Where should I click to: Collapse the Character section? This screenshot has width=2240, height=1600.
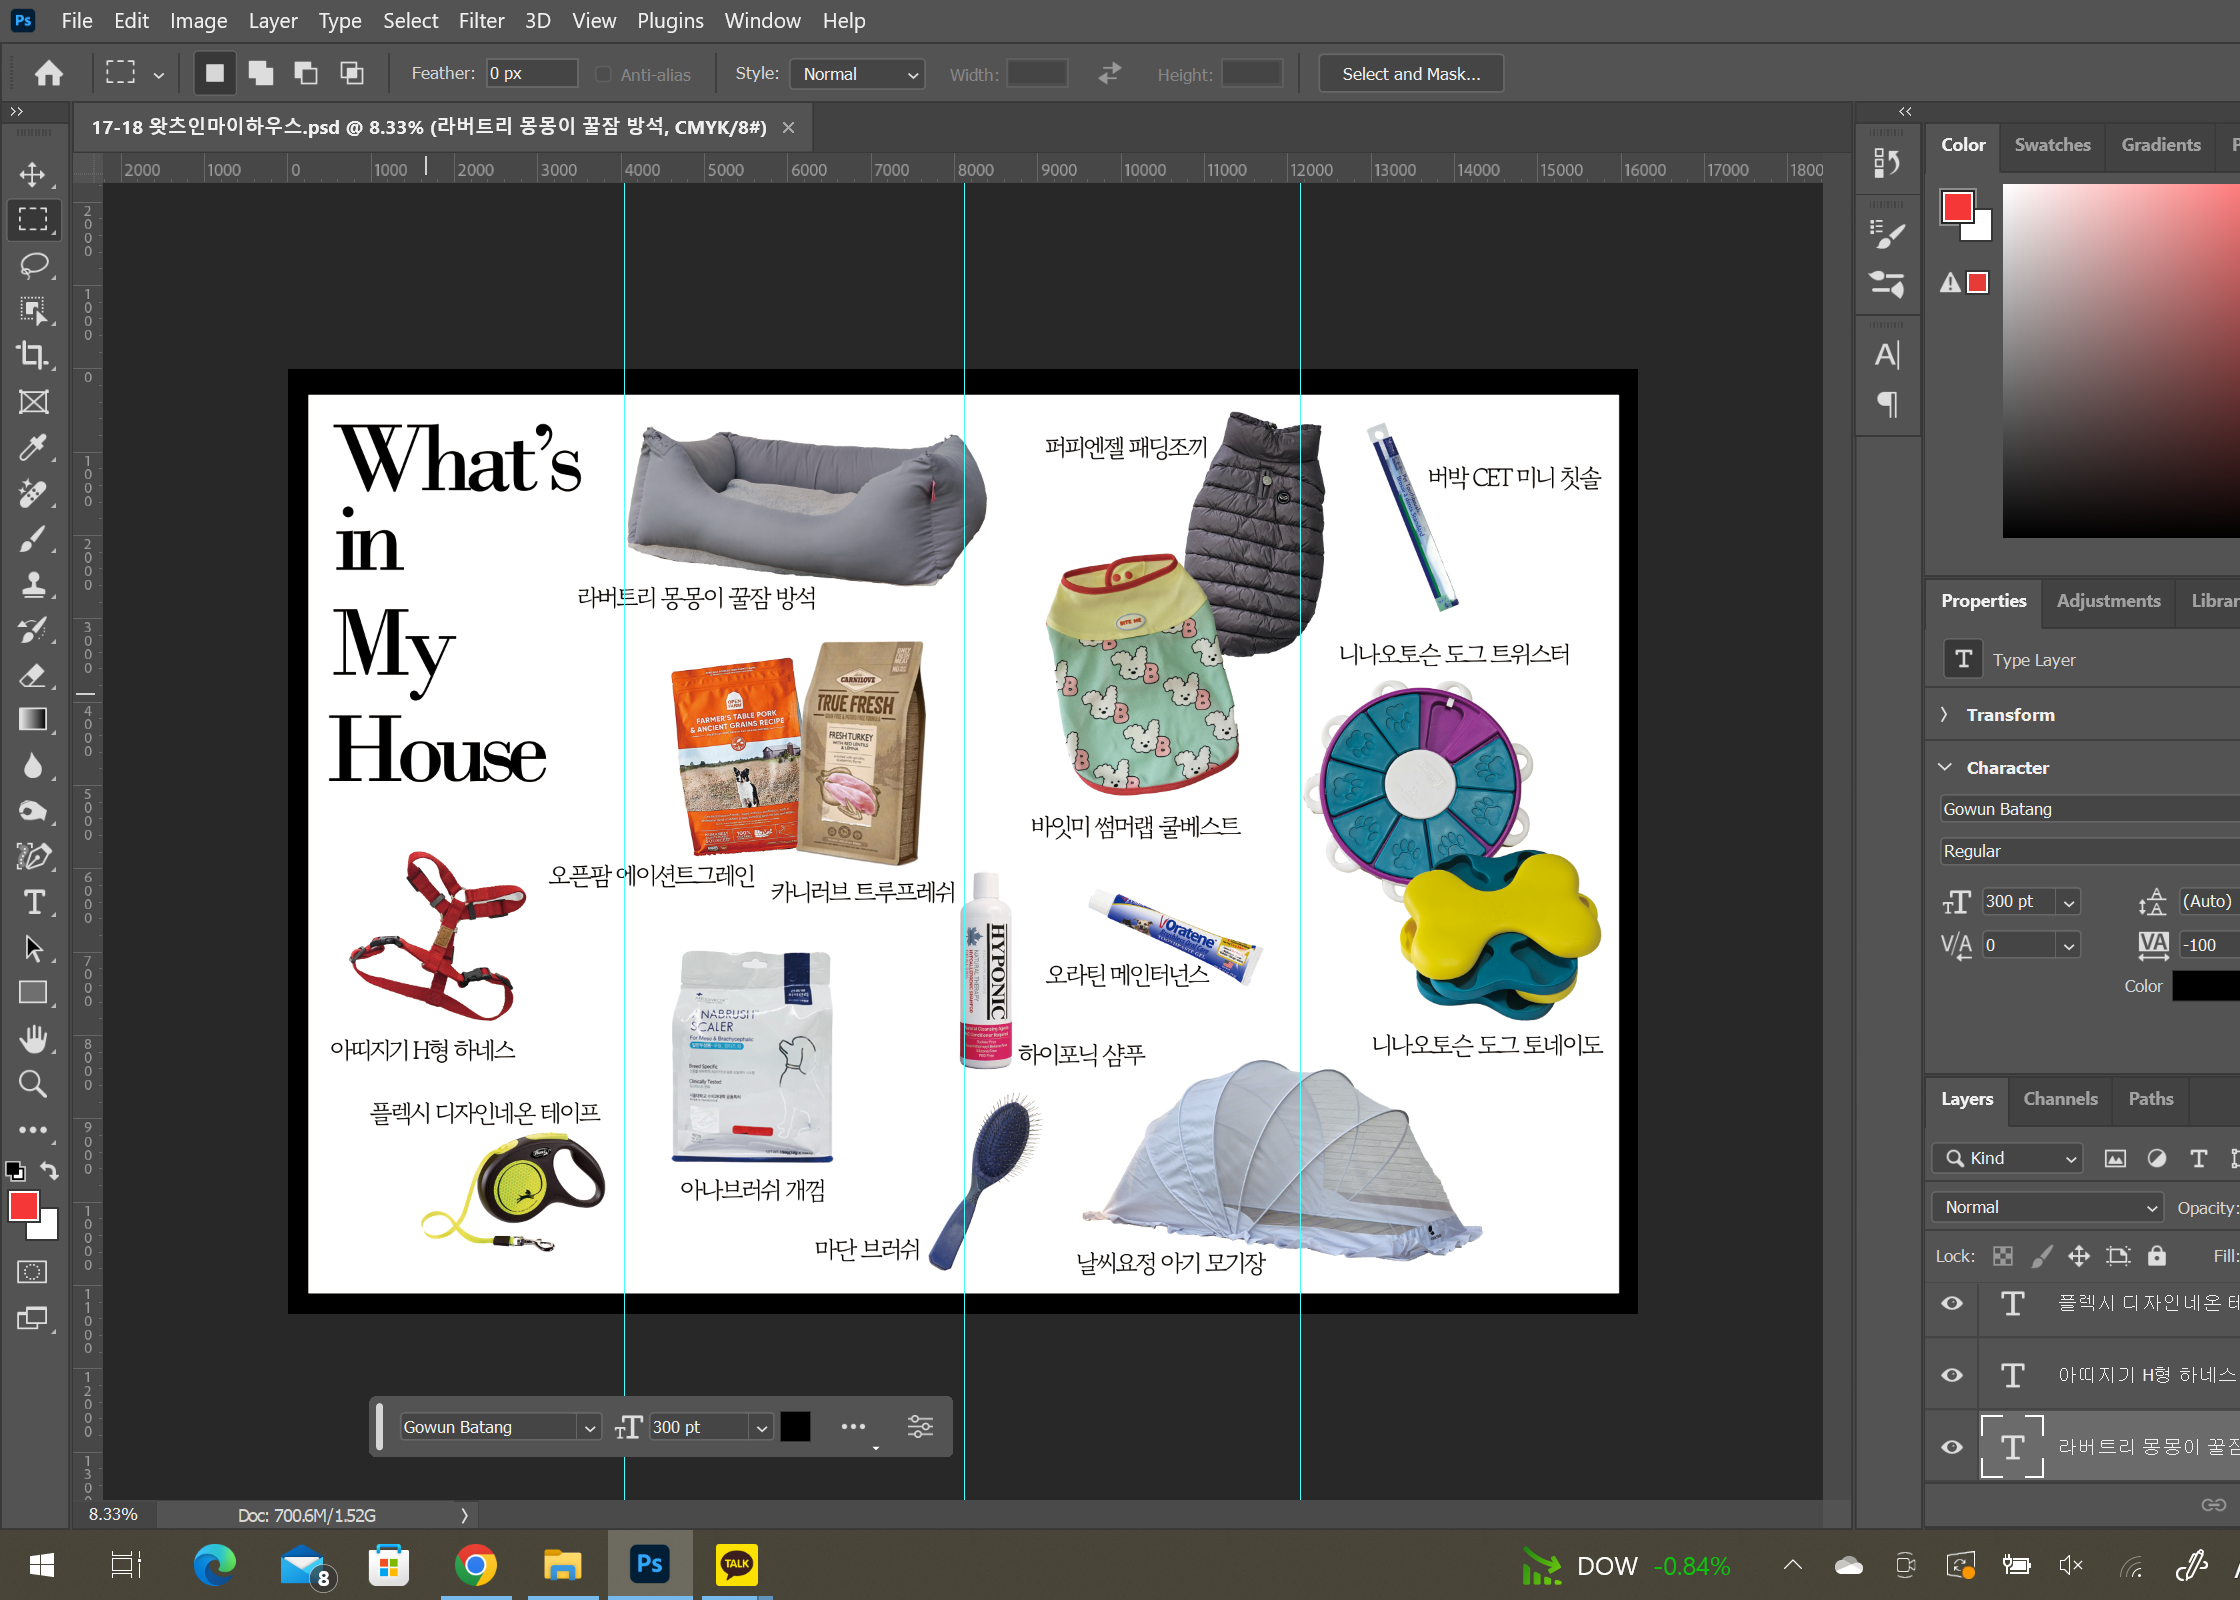point(1945,767)
